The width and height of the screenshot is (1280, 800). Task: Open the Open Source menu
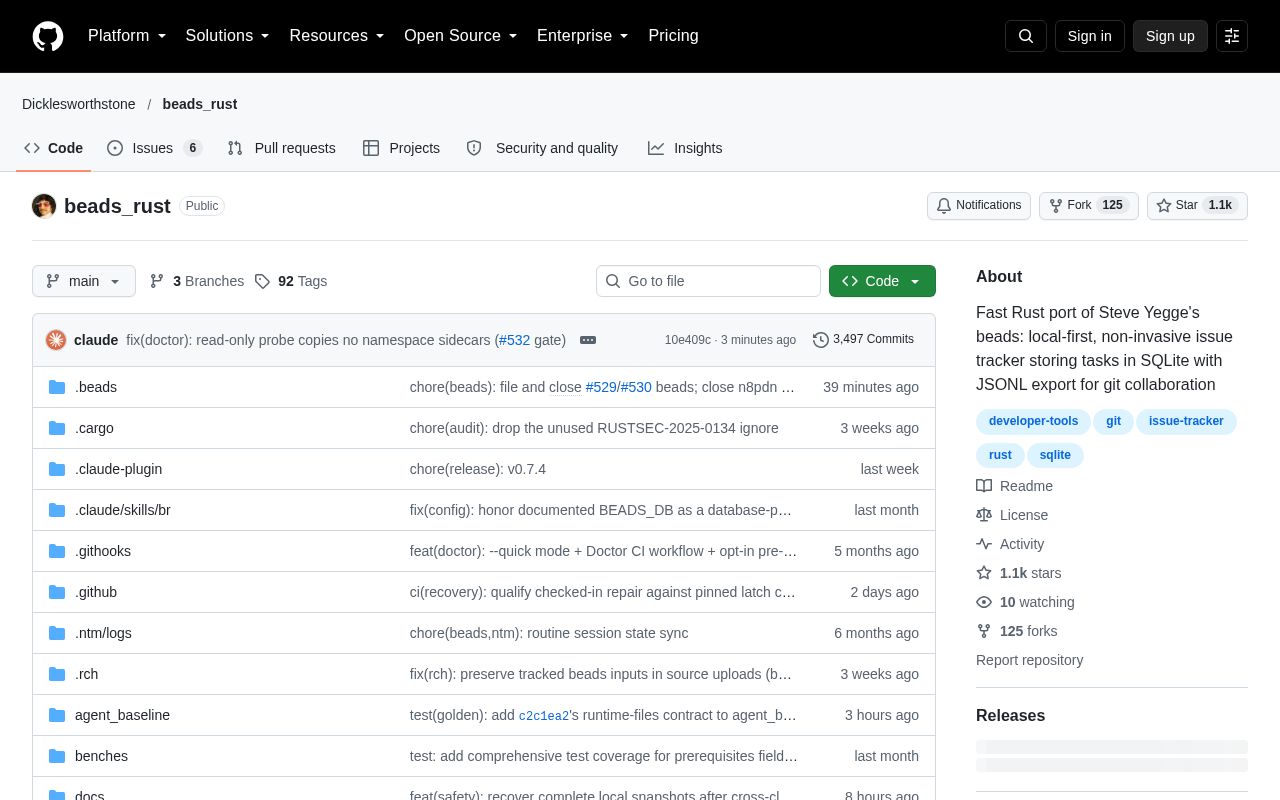pos(460,36)
